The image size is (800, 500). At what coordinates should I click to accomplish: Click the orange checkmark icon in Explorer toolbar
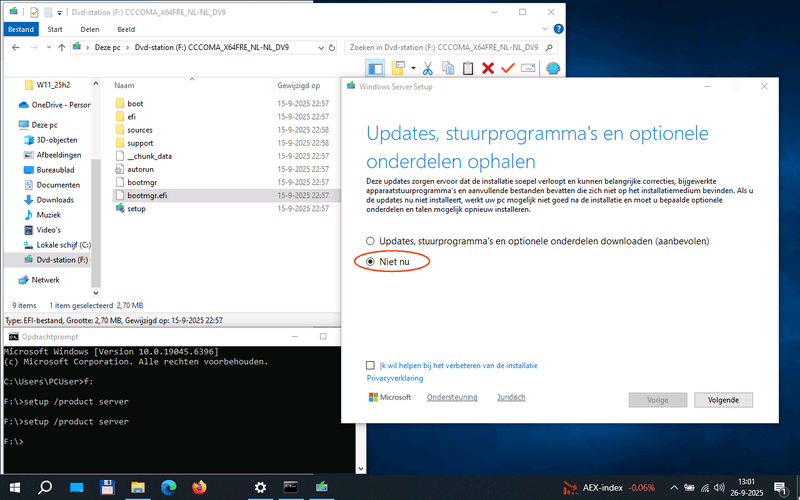(508, 68)
